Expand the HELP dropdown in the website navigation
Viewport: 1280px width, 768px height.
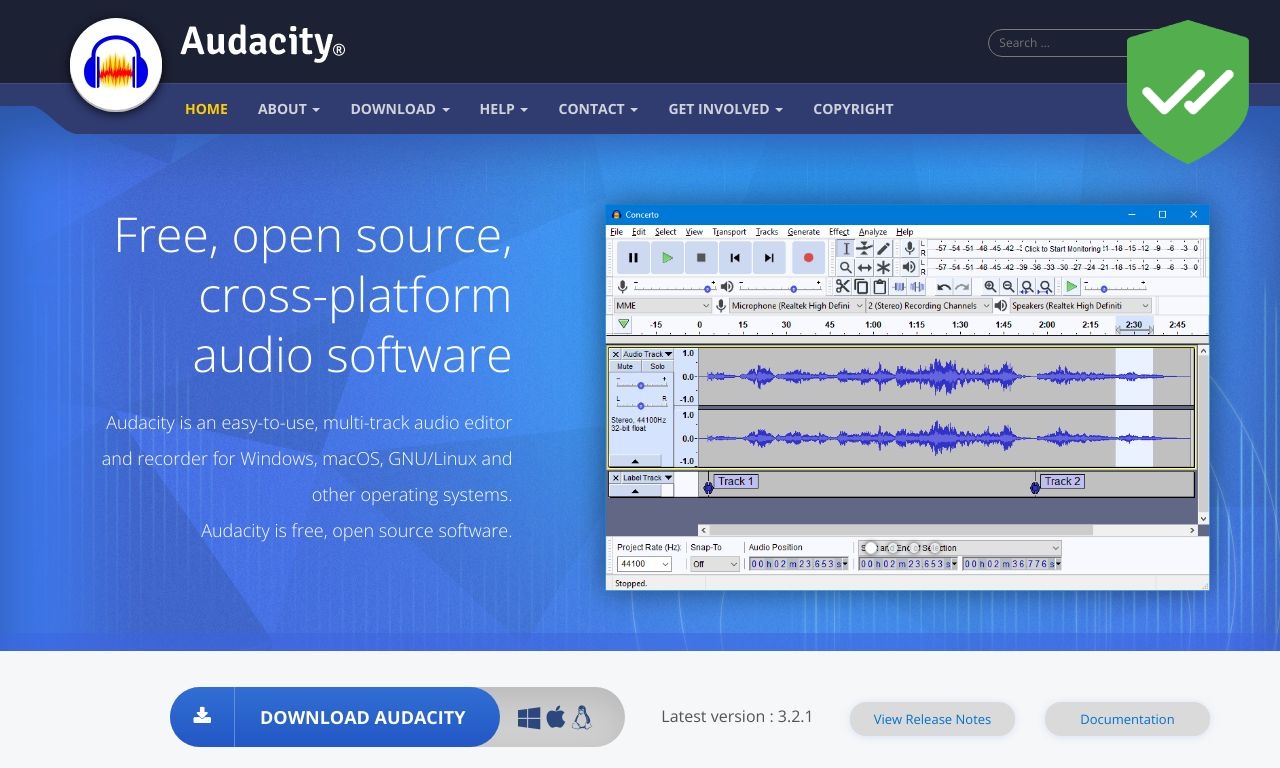(x=504, y=109)
